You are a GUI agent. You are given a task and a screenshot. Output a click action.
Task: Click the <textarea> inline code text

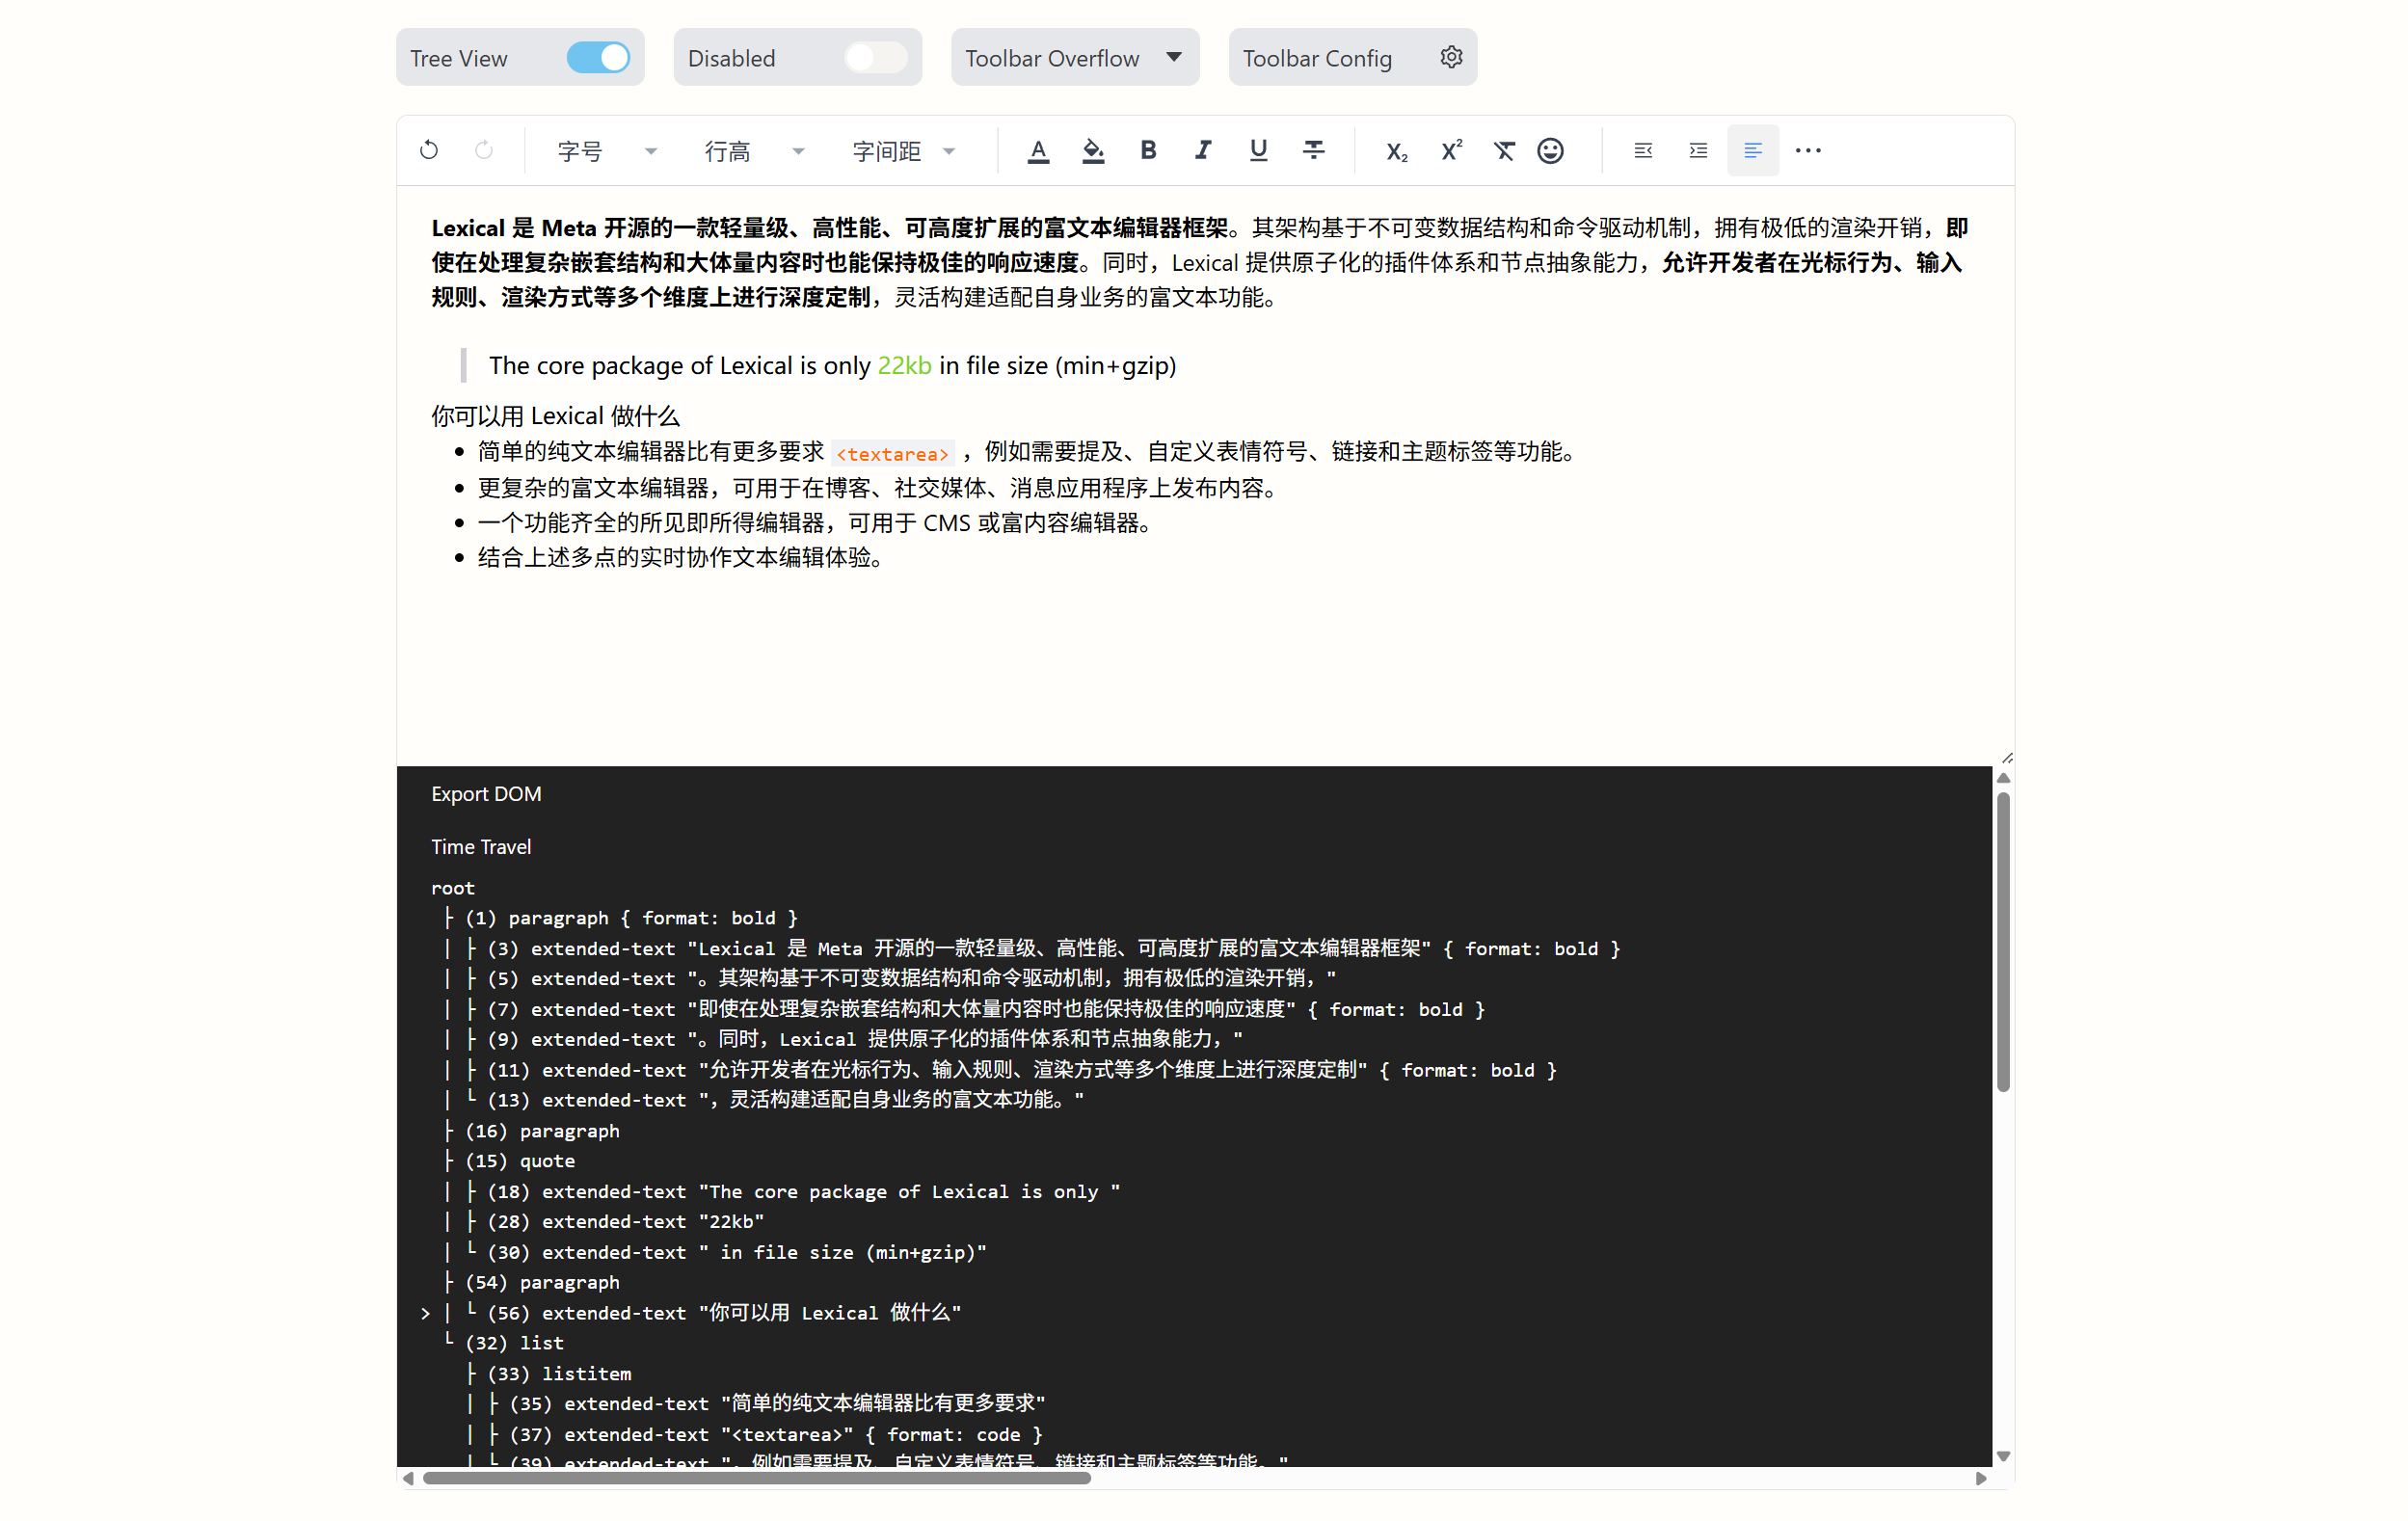892,453
